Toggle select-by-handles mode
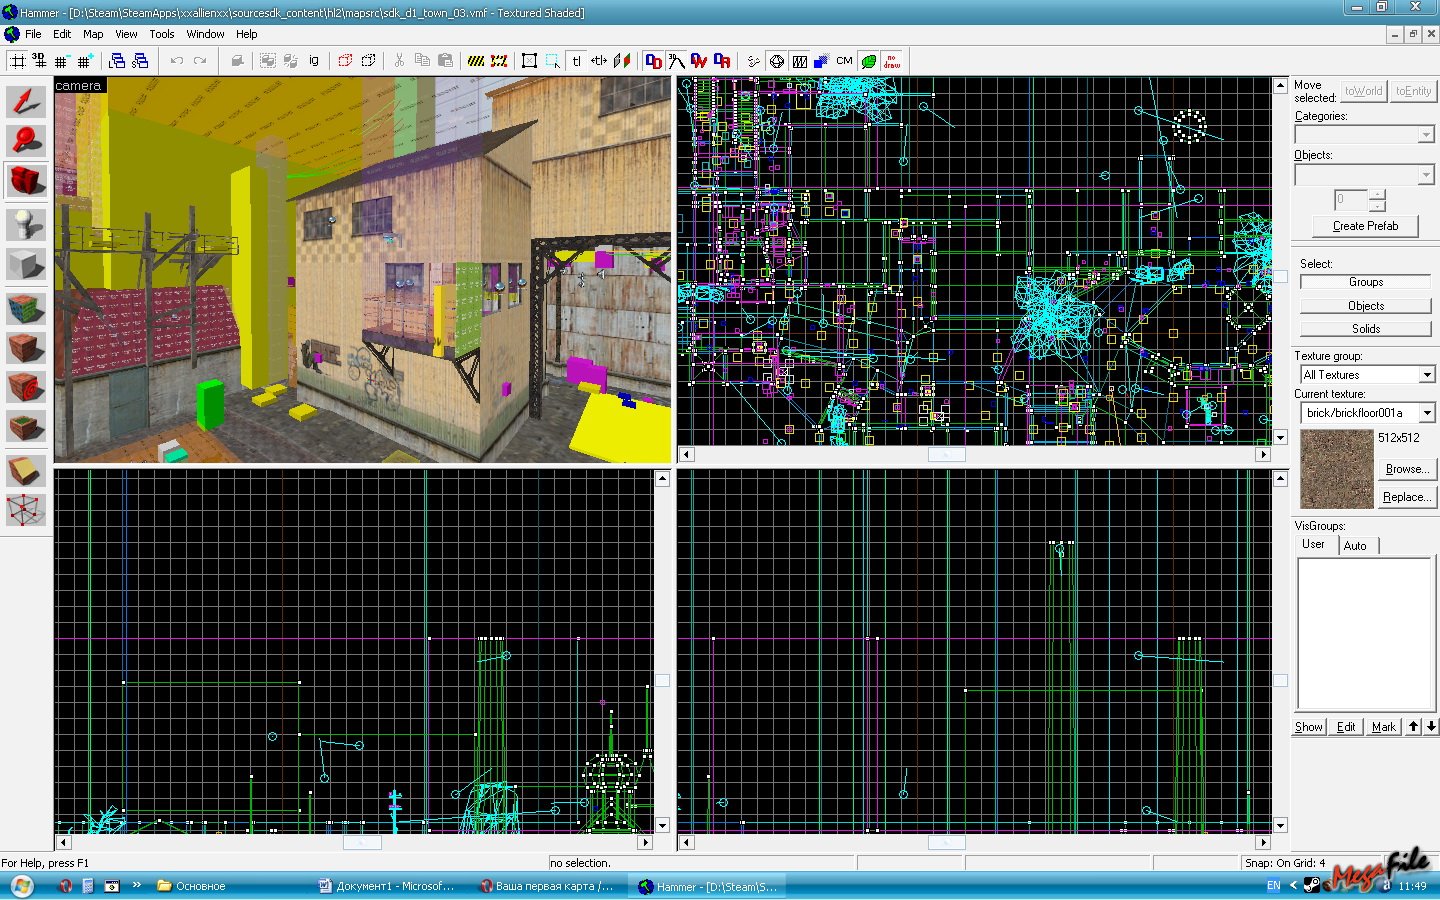Viewport: 1440px width, 900px height. (x=529, y=61)
